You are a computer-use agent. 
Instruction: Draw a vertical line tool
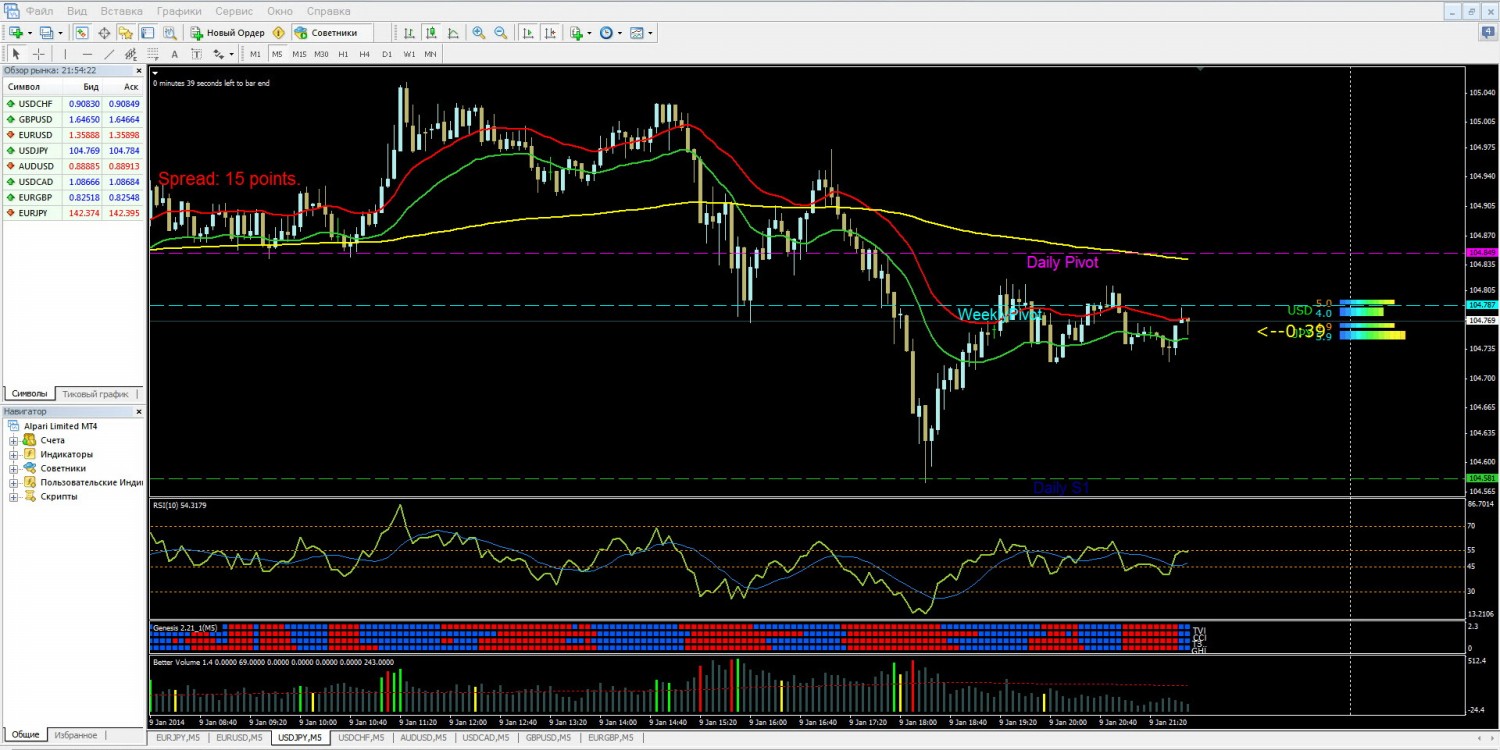[x=65, y=54]
